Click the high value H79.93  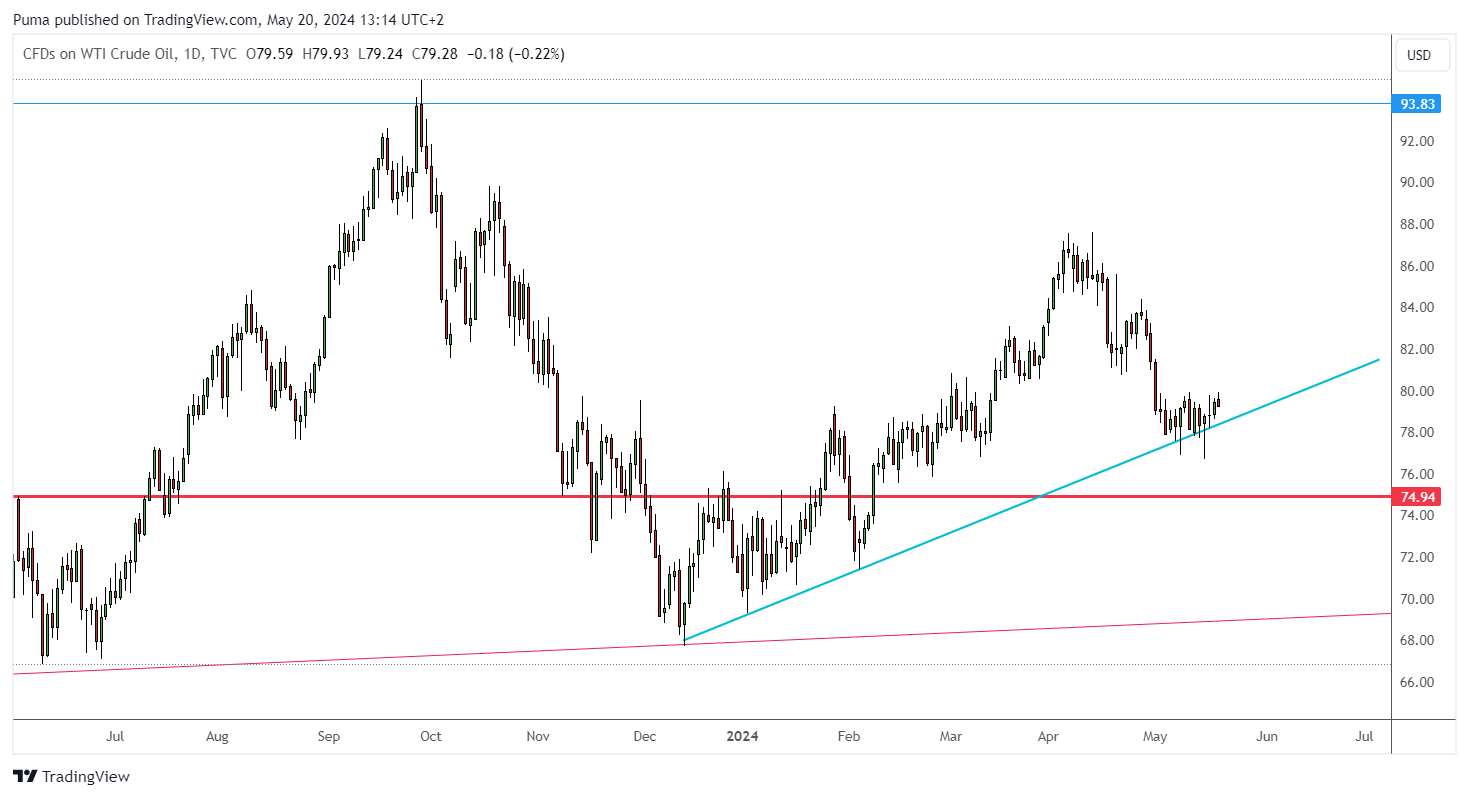click(x=325, y=54)
